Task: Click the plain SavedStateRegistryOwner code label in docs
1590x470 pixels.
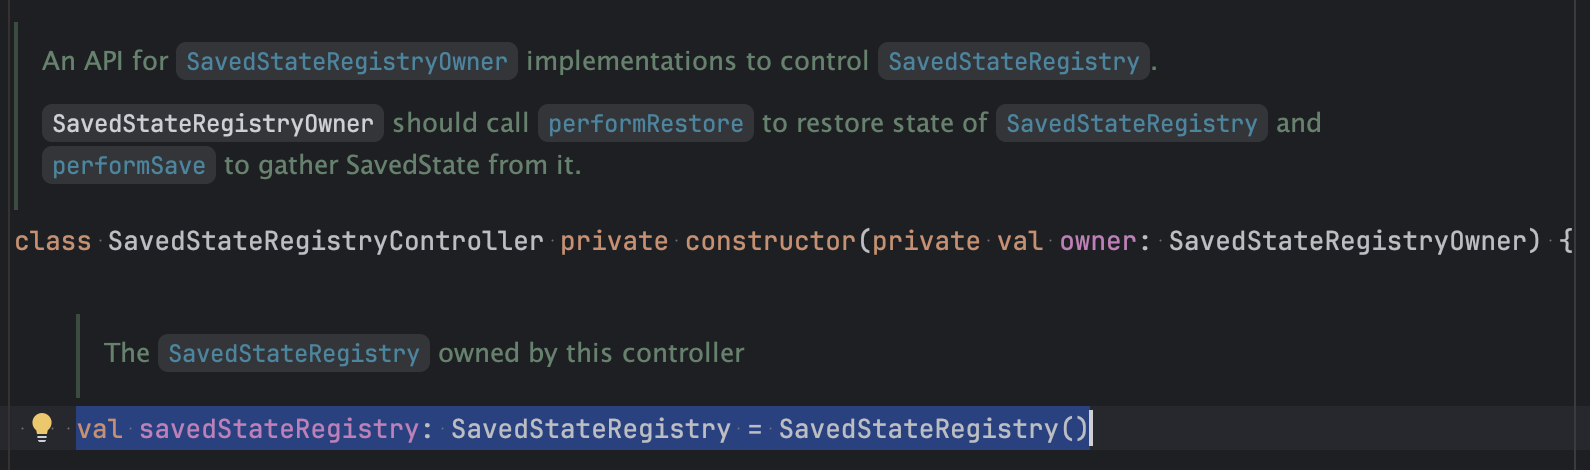Action: tap(213, 123)
